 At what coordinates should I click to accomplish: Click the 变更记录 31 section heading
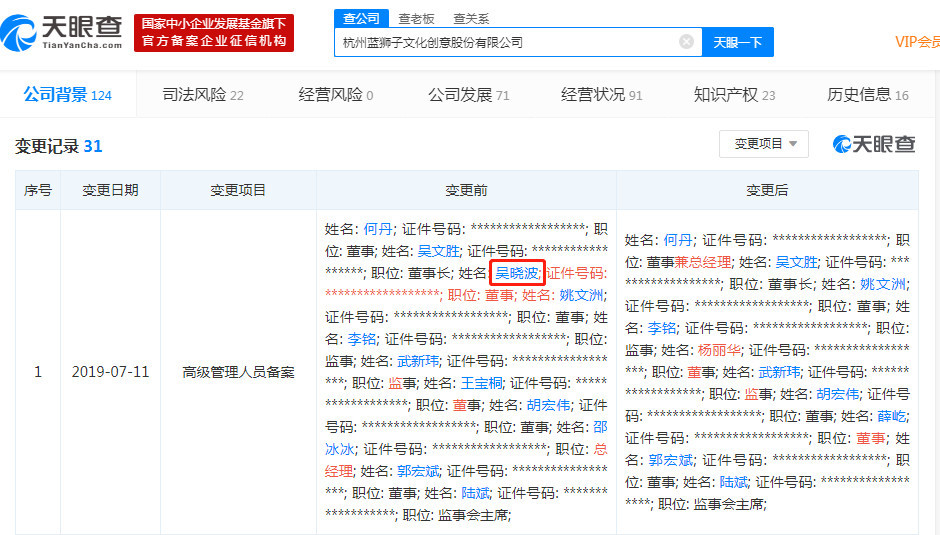point(59,146)
